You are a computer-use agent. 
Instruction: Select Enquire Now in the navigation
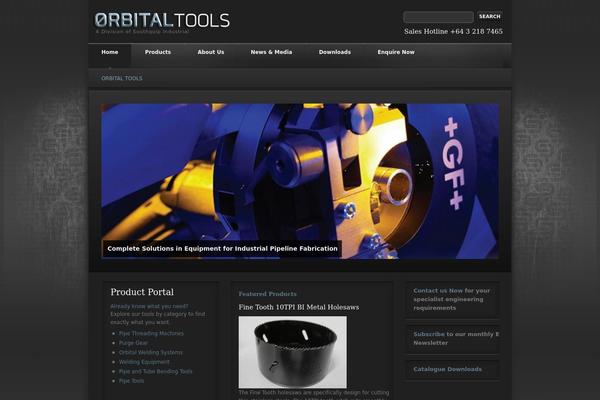396,52
